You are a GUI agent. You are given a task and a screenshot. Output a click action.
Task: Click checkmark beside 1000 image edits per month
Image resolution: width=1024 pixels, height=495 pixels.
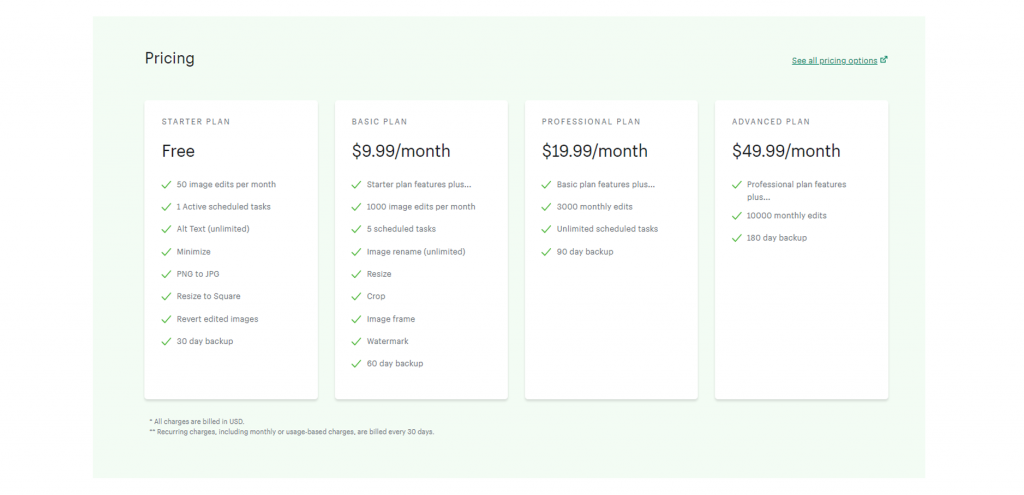click(x=356, y=207)
